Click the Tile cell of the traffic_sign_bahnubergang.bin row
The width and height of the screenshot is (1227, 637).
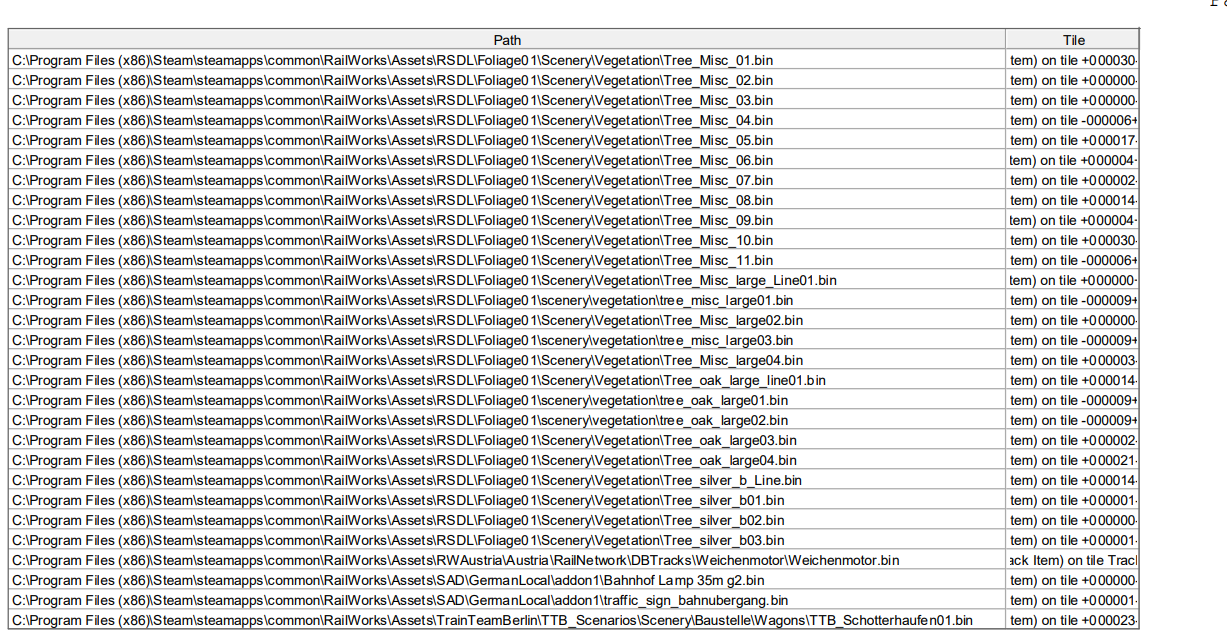(x=1073, y=600)
